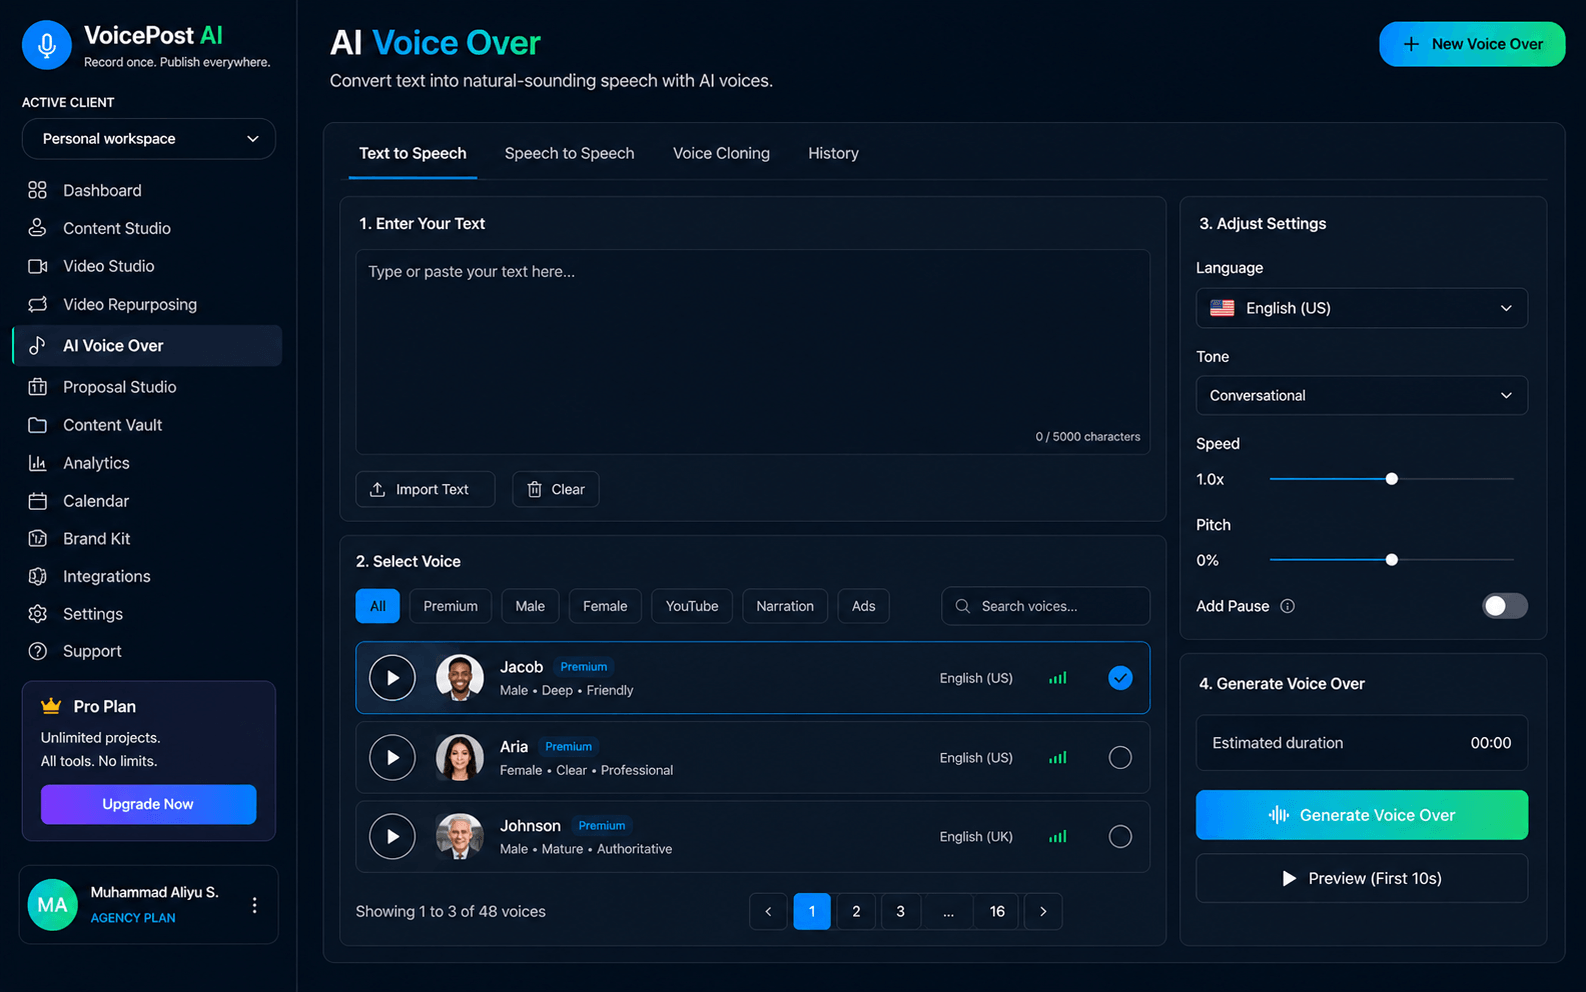Image resolution: width=1586 pixels, height=992 pixels.
Task: Click the Generate Voice Over button
Action: [1361, 815]
